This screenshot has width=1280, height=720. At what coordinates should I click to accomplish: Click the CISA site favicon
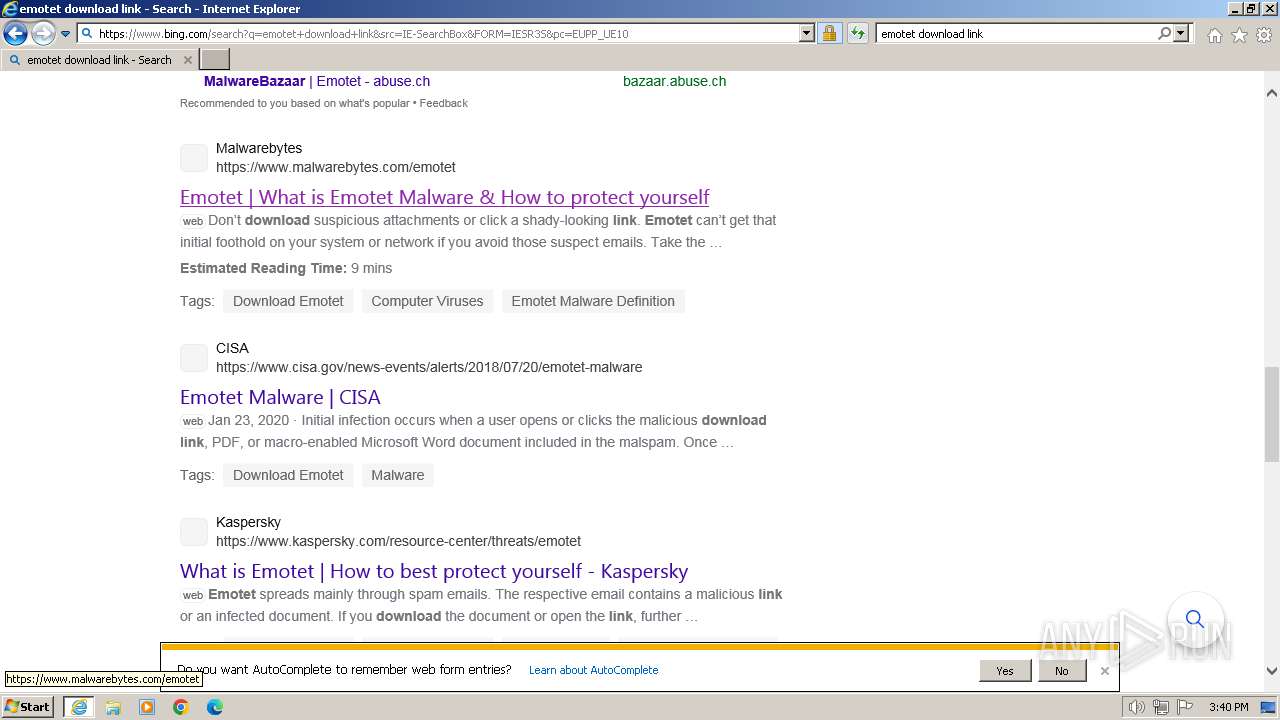[194, 358]
